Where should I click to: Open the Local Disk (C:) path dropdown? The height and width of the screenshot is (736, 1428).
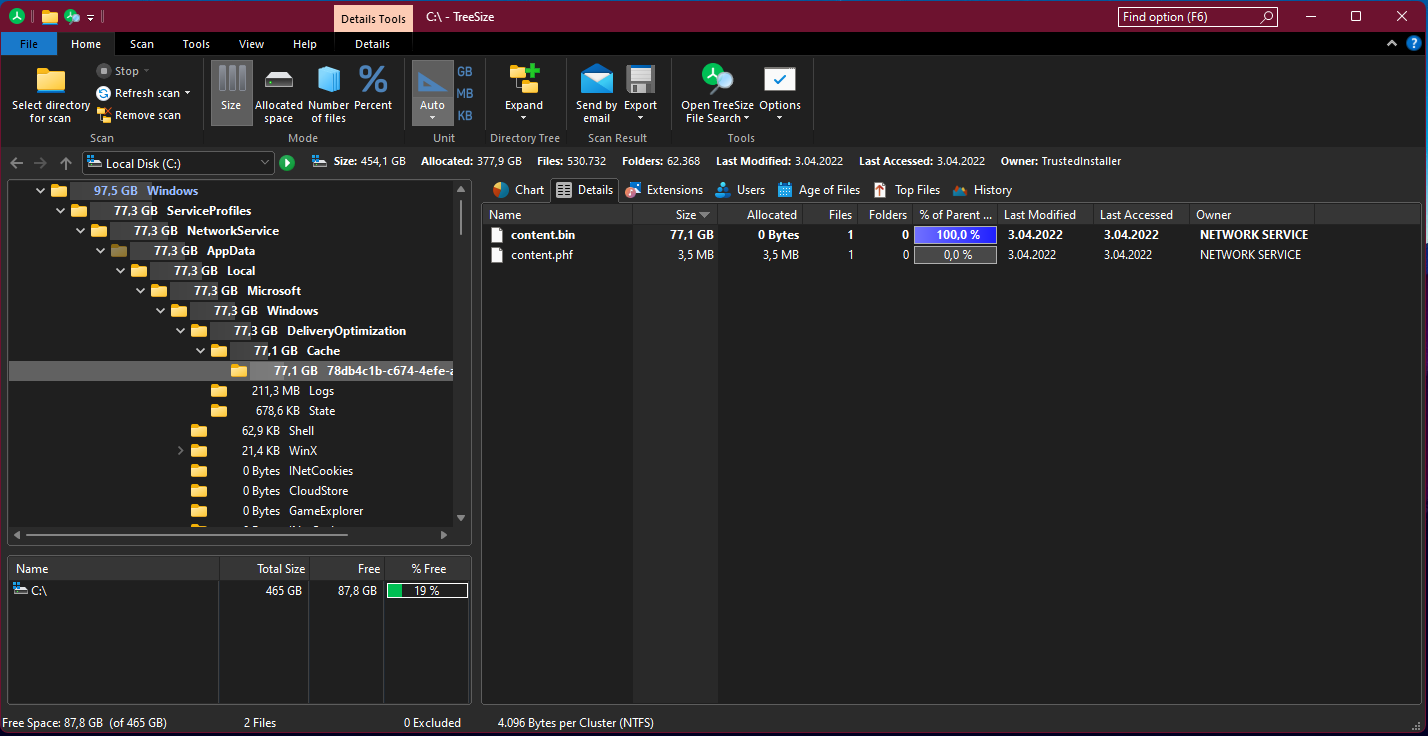264,163
